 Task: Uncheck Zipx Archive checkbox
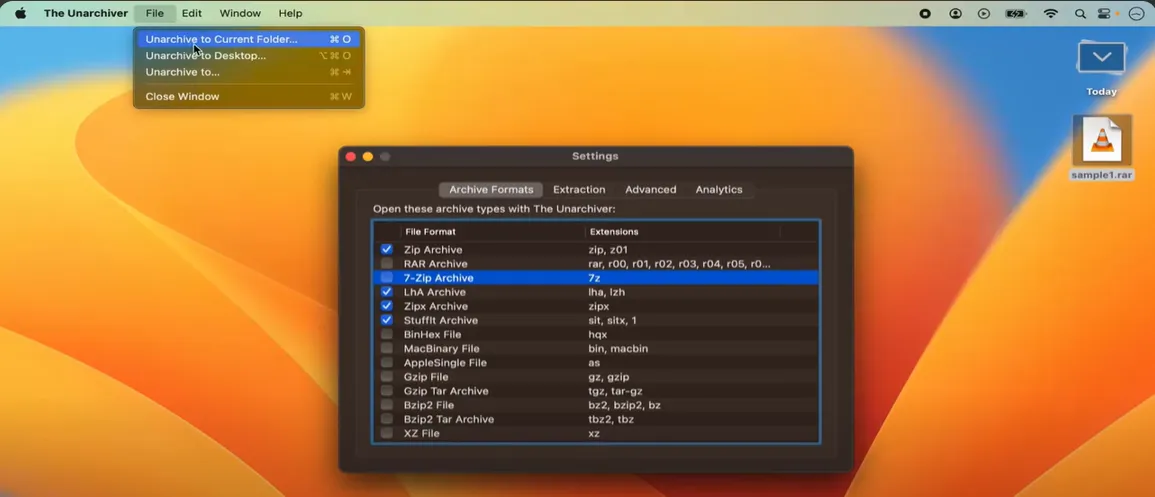pyautogui.click(x=387, y=306)
